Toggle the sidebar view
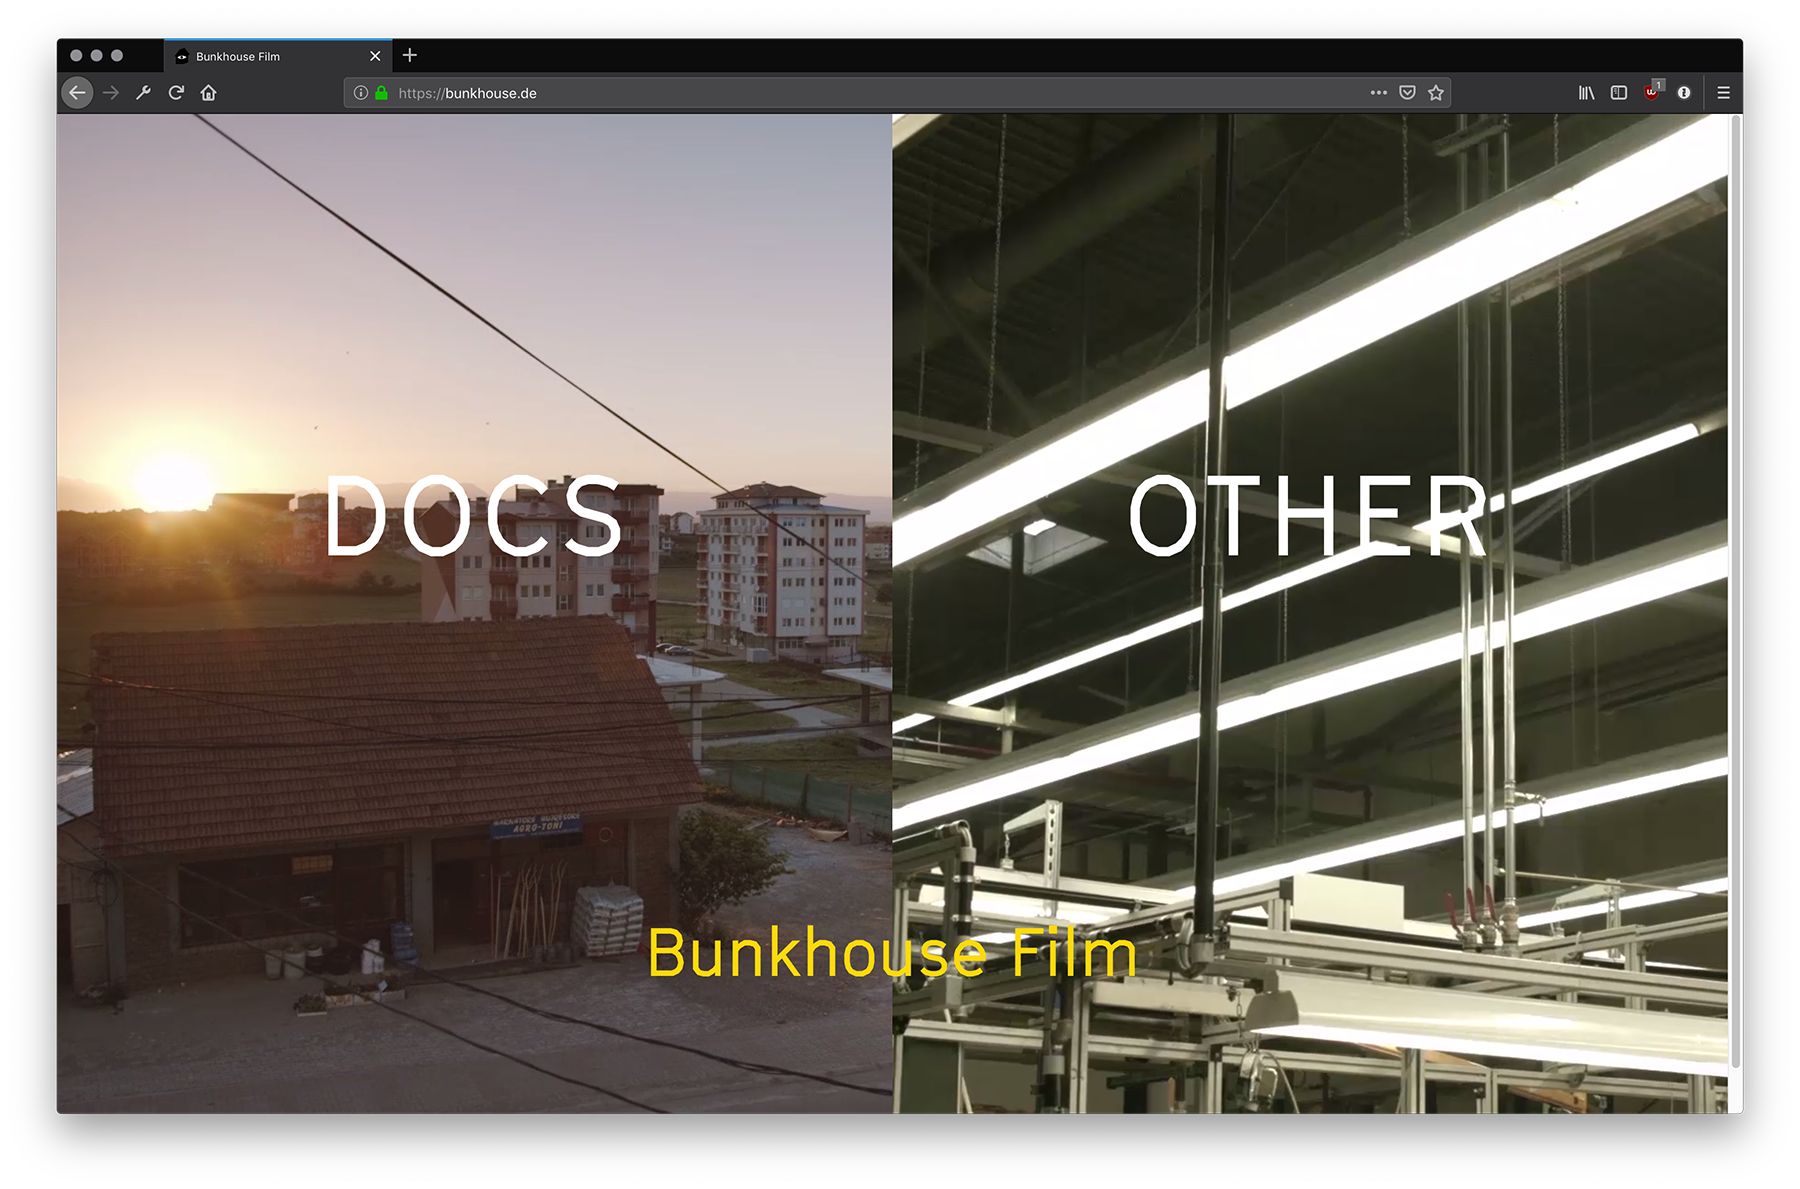This screenshot has width=1800, height=1189. (x=1619, y=93)
